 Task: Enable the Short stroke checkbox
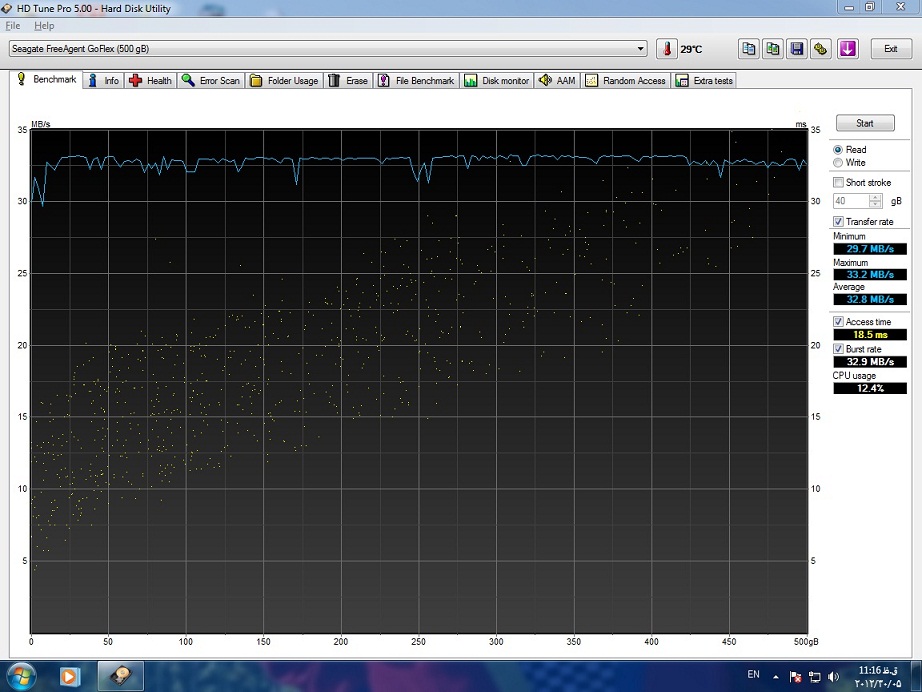click(839, 183)
